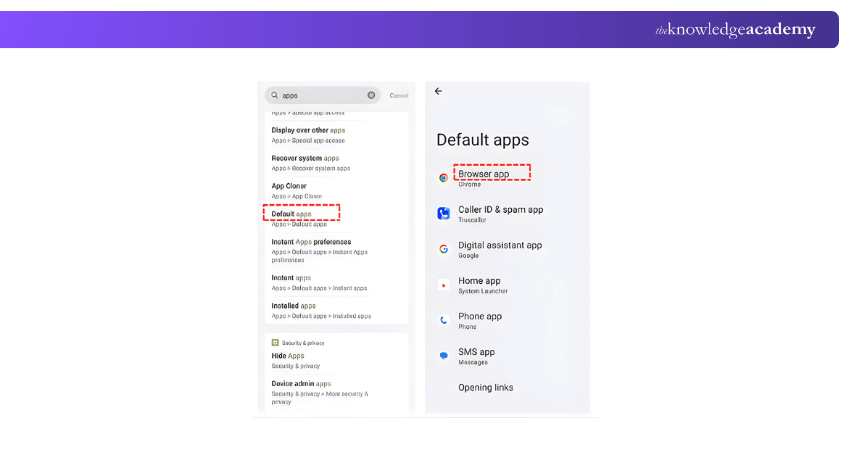
Task: Open 'Device admin apps' result
Action: [336, 392]
